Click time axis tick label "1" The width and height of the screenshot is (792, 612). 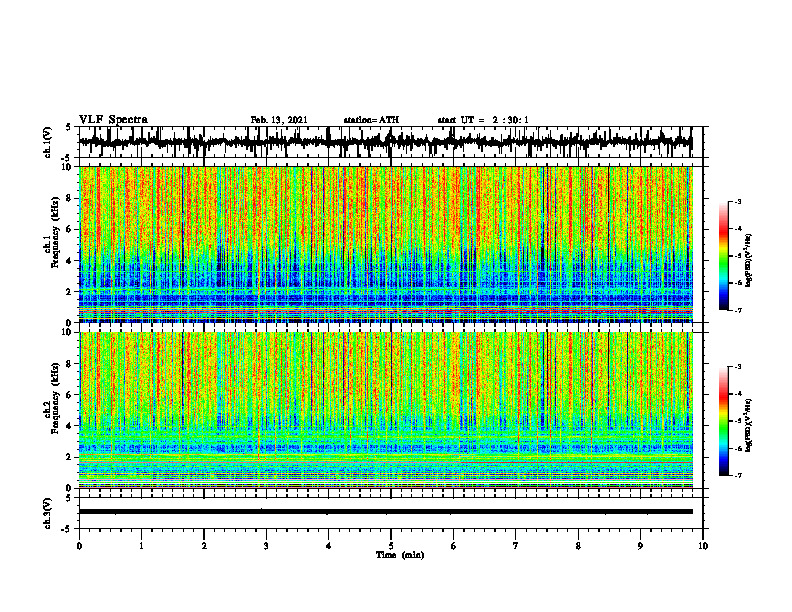(141, 546)
